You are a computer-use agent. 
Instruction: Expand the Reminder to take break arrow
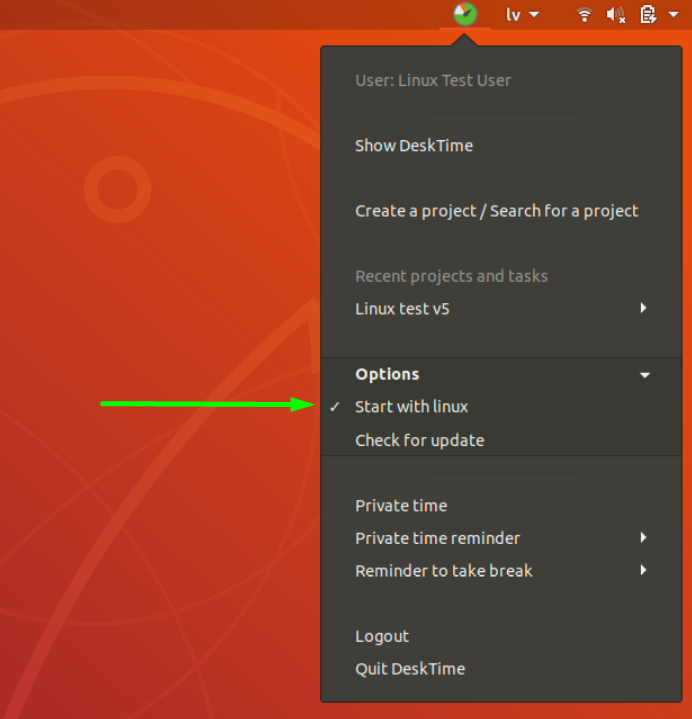pyautogui.click(x=643, y=570)
